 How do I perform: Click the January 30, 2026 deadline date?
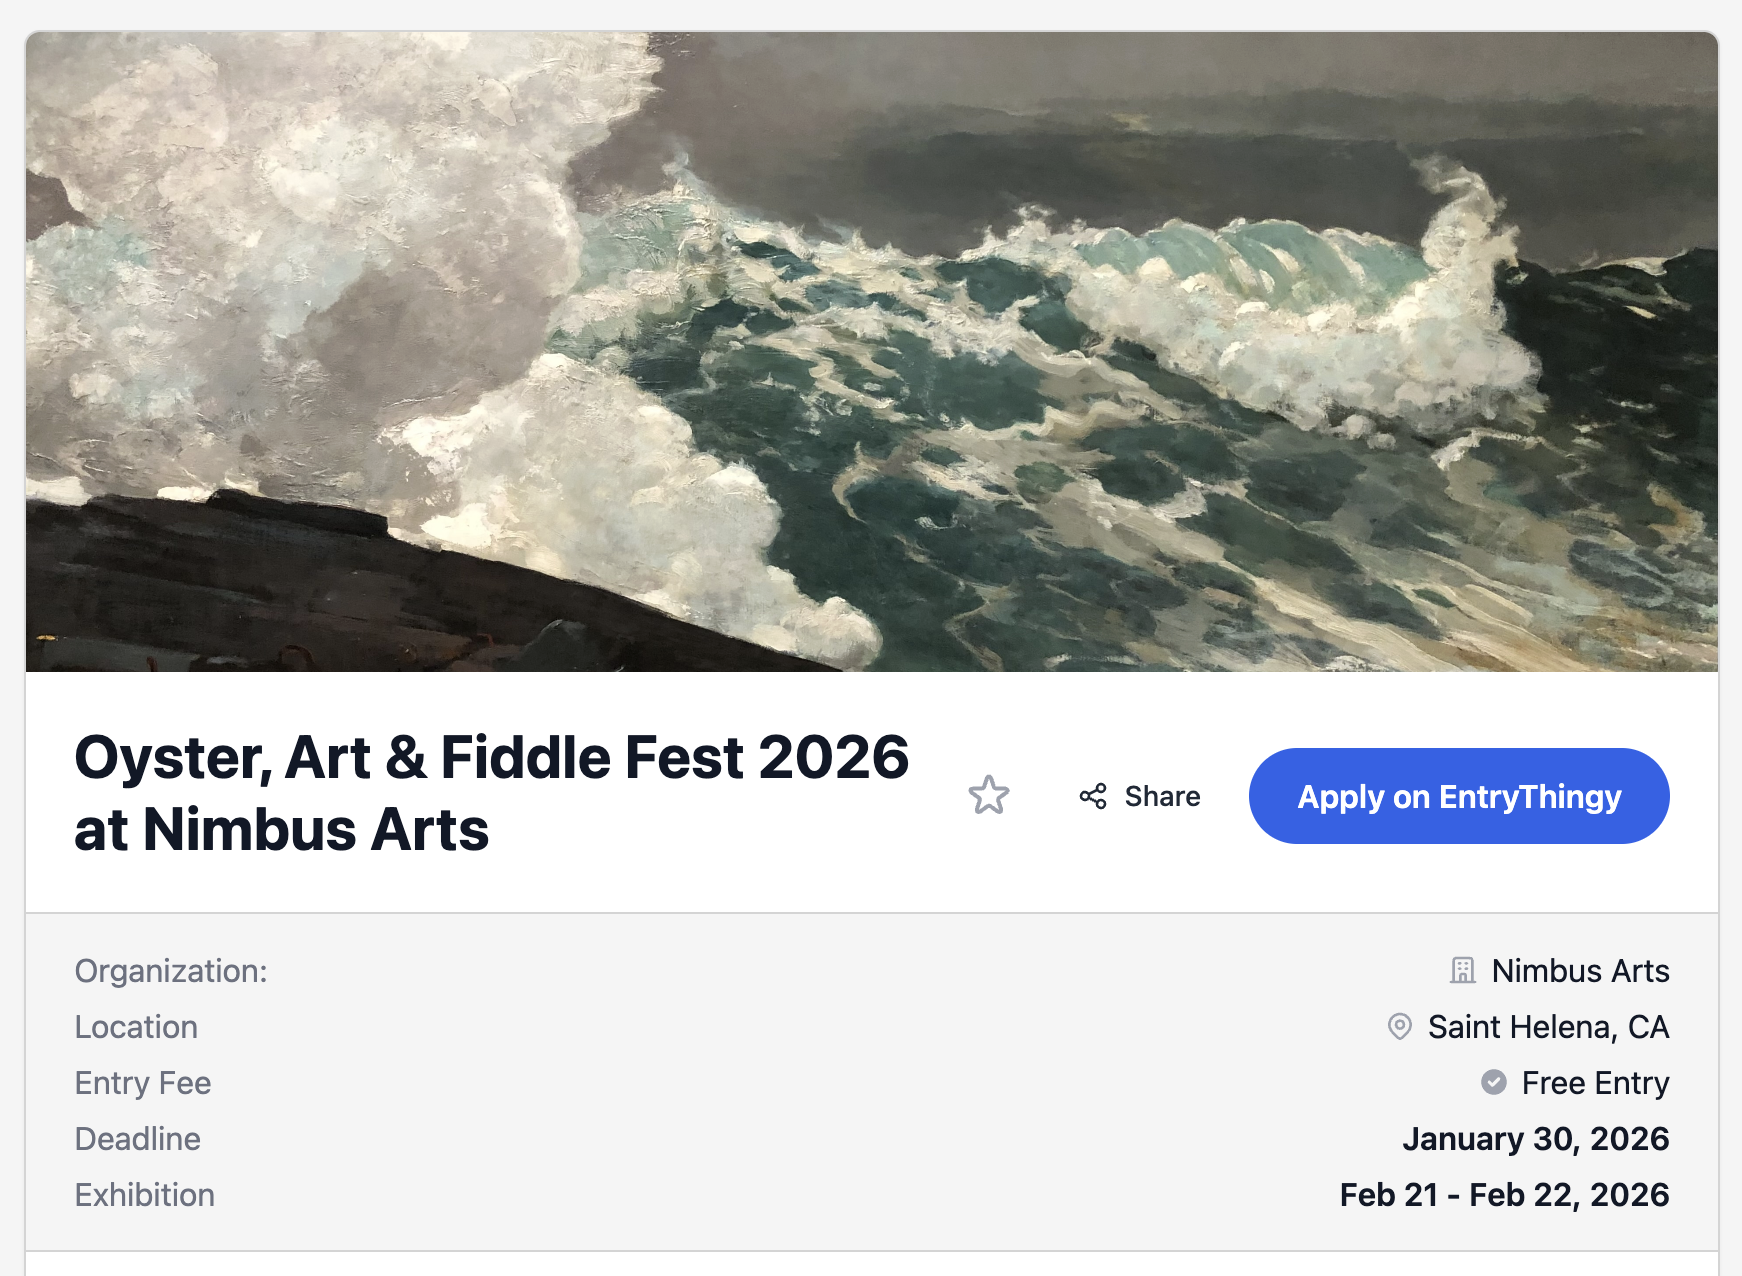[x=1535, y=1139]
